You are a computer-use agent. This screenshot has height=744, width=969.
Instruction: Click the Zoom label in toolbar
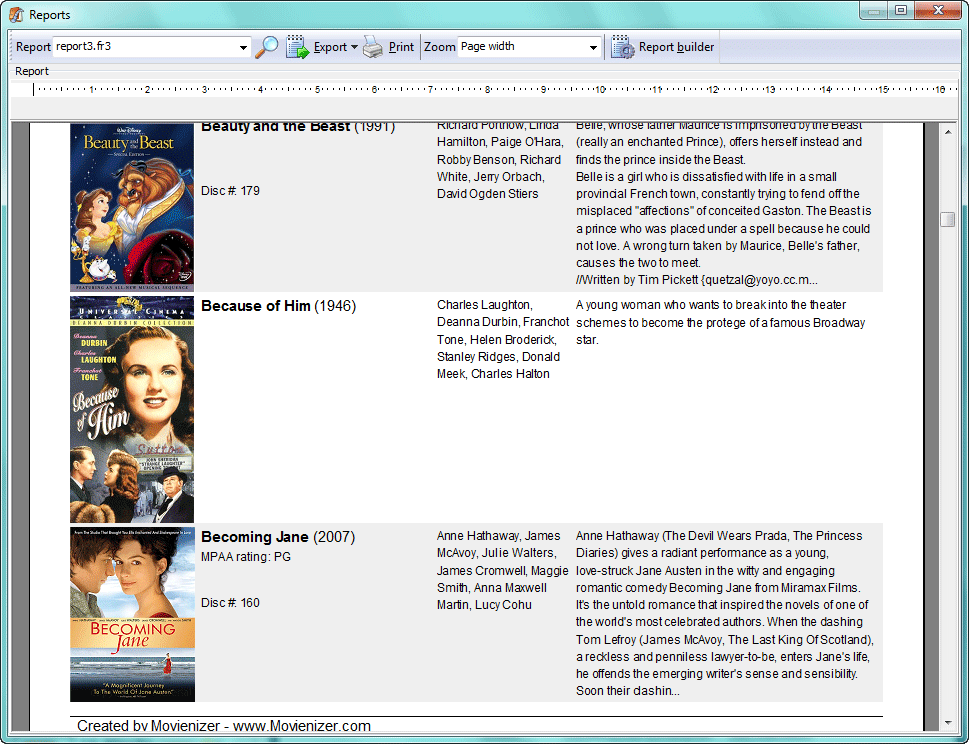click(x=439, y=47)
